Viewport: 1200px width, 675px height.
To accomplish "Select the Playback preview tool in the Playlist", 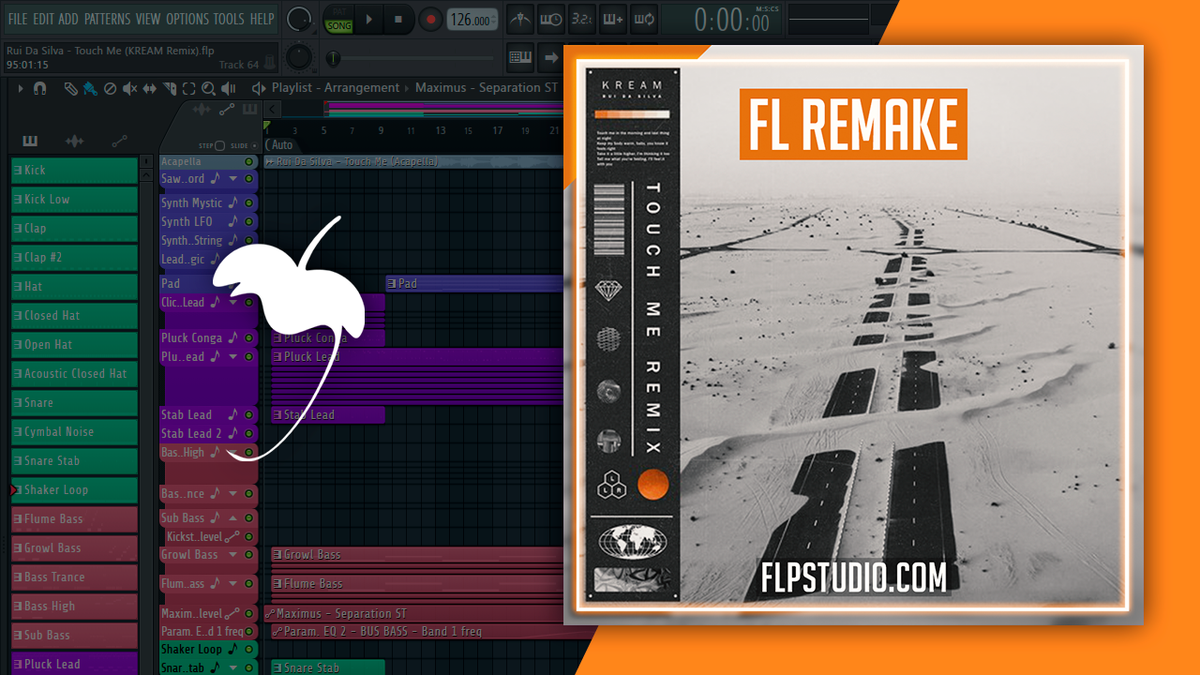I will click(x=227, y=89).
